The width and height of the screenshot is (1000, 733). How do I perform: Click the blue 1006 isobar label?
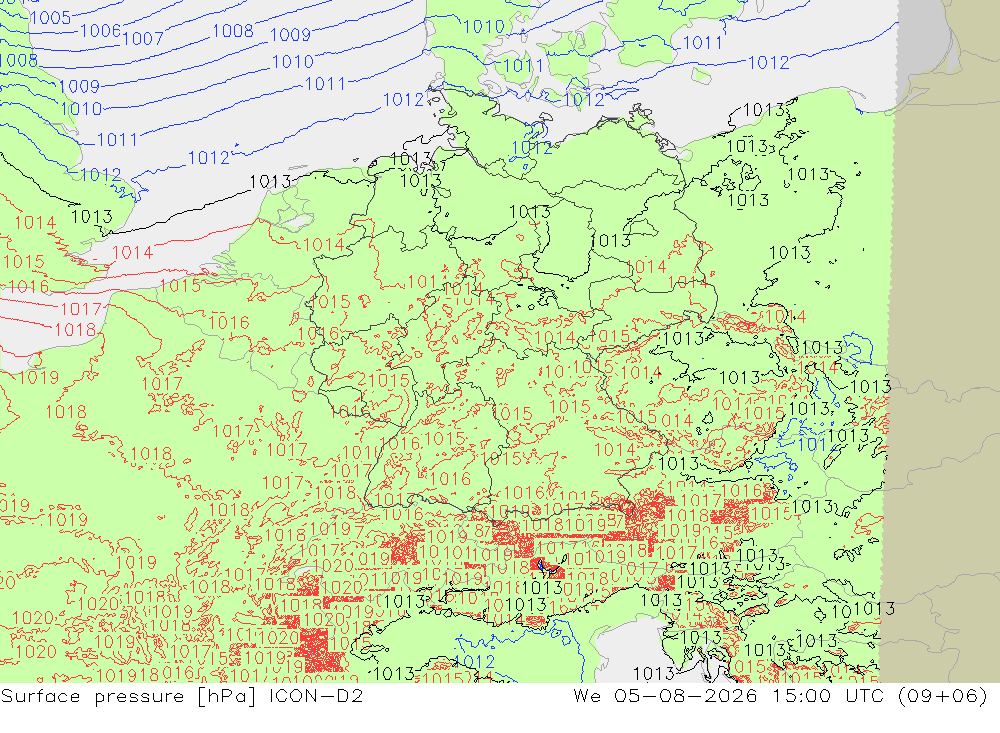(101, 30)
